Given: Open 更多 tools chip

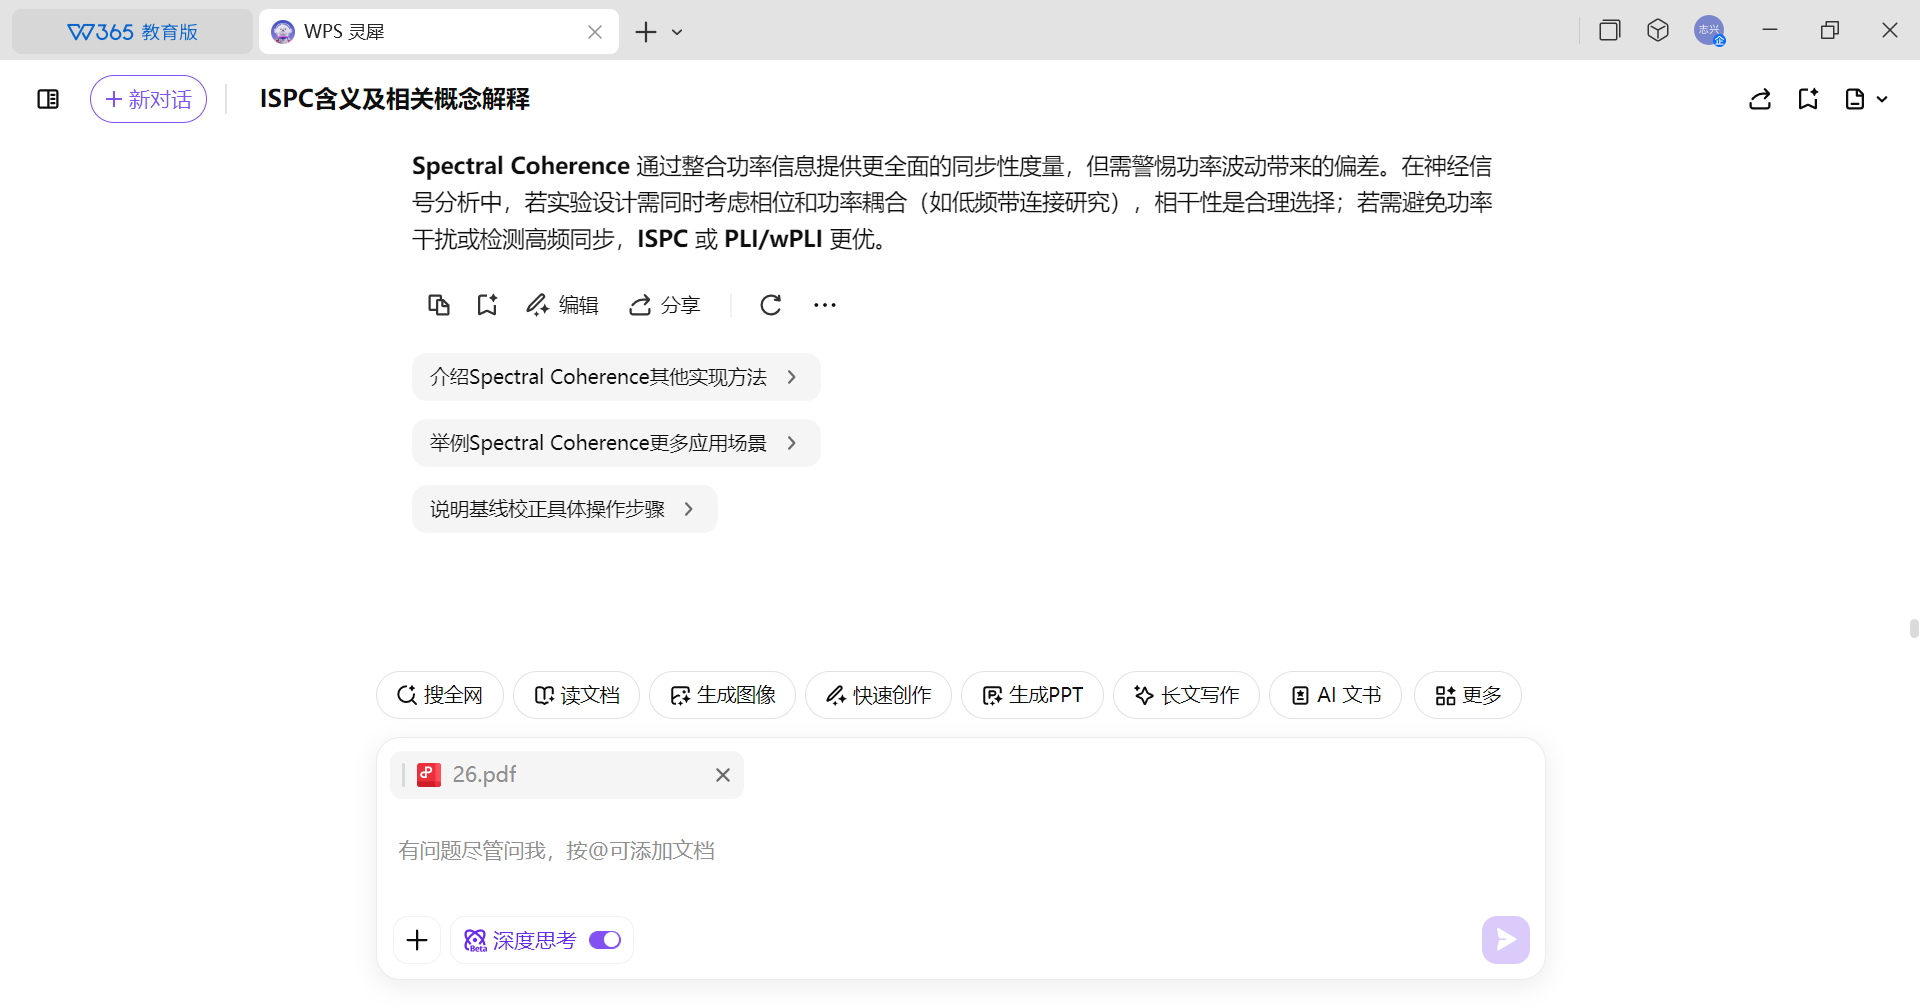Looking at the screenshot, I should (x=1468, y=695).
